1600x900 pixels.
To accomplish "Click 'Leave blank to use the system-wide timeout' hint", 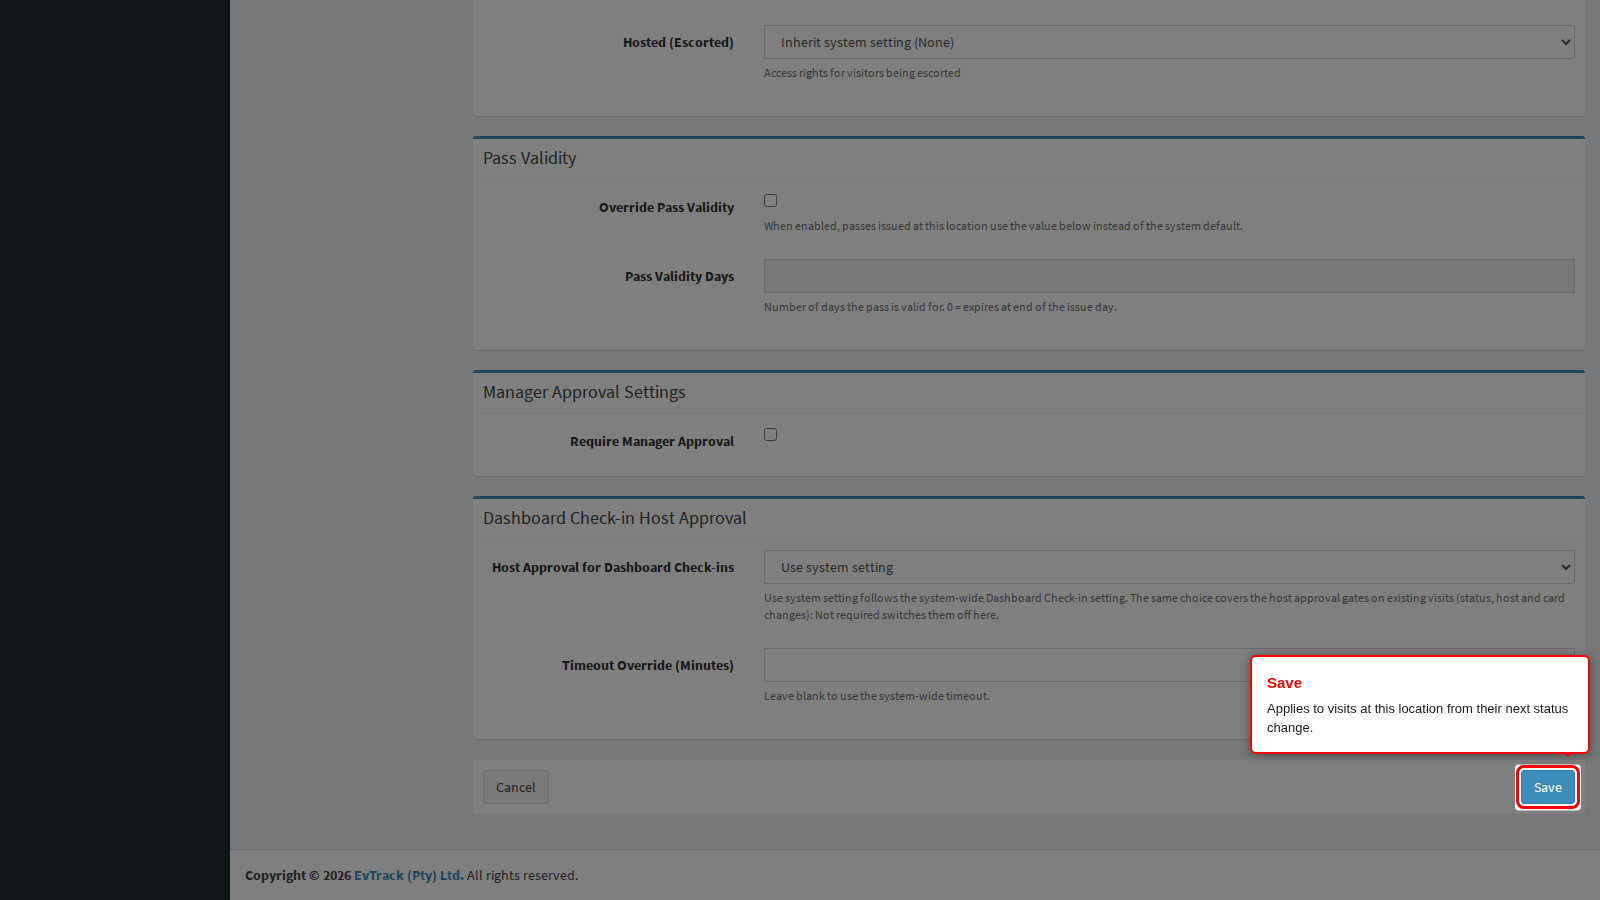I will 877,696.
